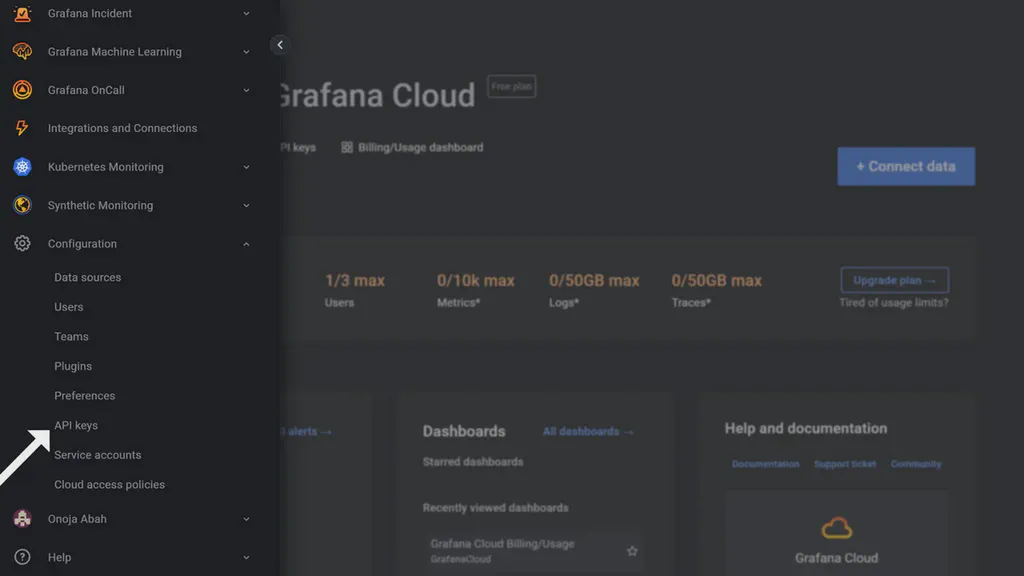The image size is (1024, 576).
Task: Open the Configuration gear icon
Action: pos(23,243)
